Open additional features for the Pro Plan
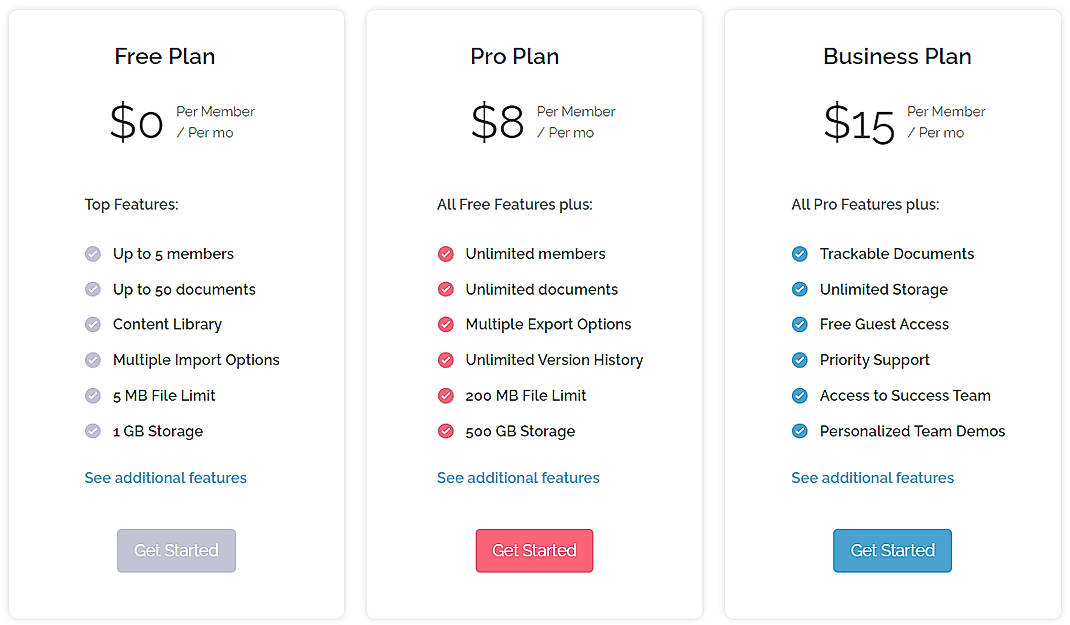1070x625 pixels. tap(518, 478)
